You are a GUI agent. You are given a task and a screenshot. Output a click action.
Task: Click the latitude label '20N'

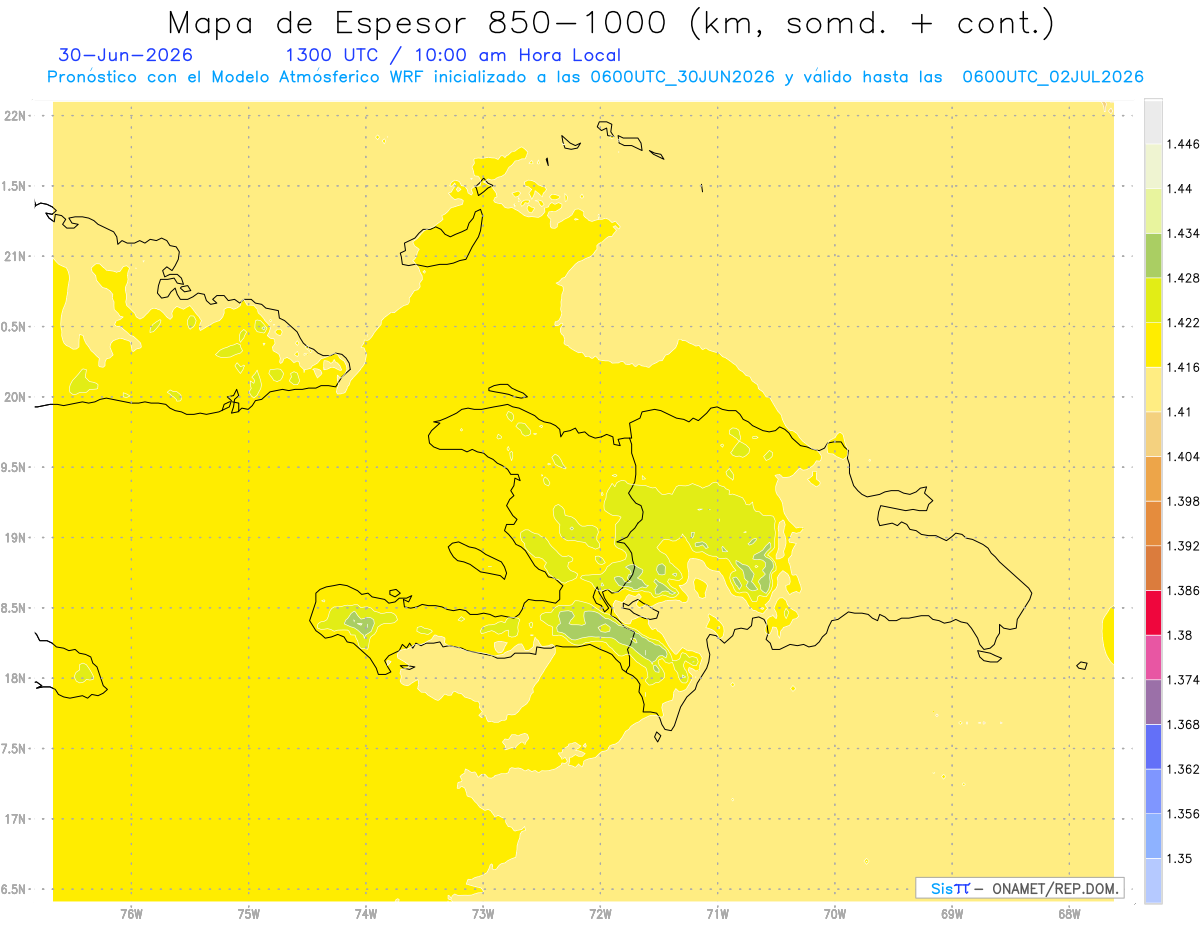coord(15,397)
